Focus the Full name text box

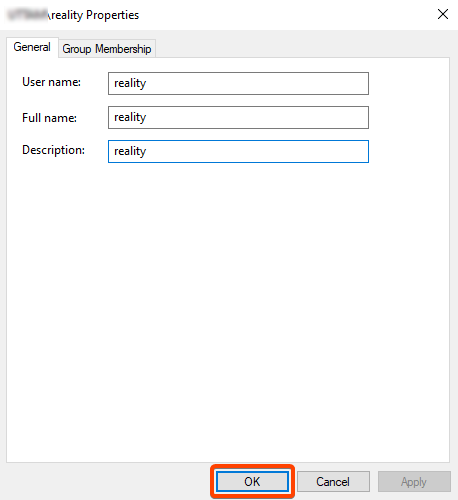pos(238,117)
